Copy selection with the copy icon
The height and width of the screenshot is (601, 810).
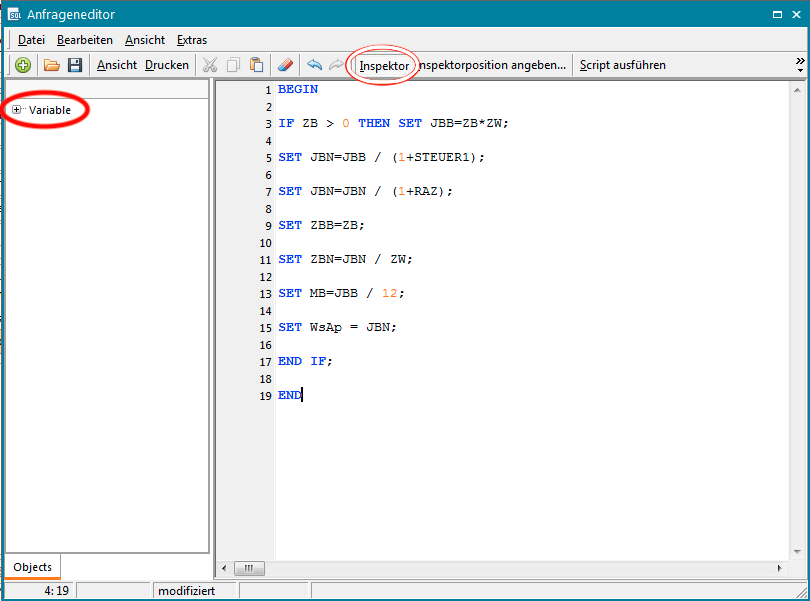click(233, 65)
